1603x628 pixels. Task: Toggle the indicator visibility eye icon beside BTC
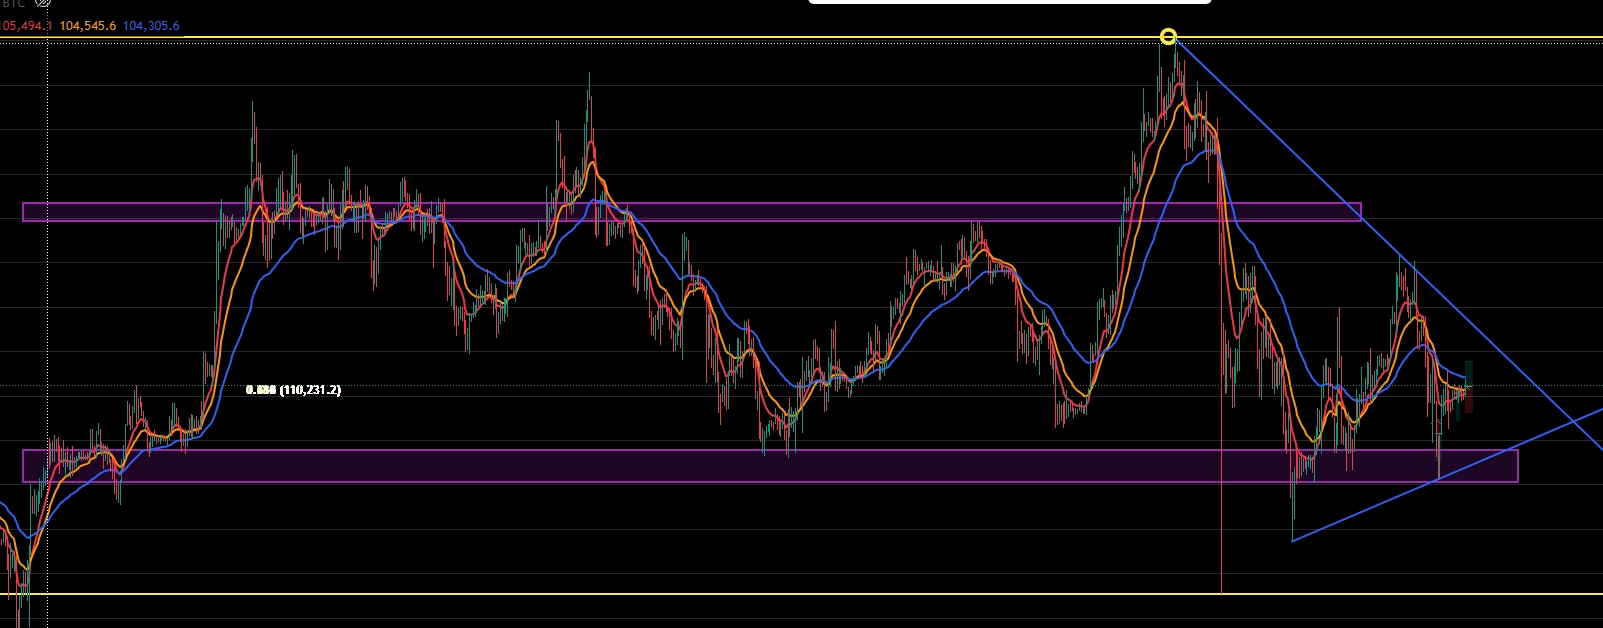[x=42, y=4]
